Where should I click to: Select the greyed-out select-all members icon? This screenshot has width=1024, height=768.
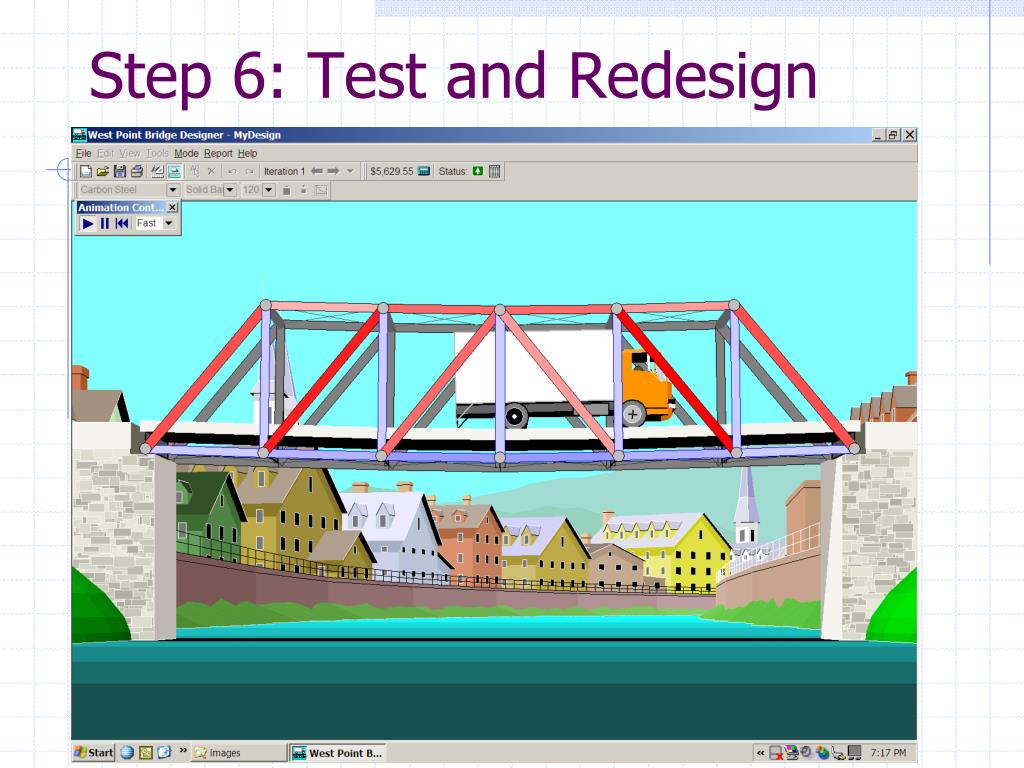pos(195,171)
